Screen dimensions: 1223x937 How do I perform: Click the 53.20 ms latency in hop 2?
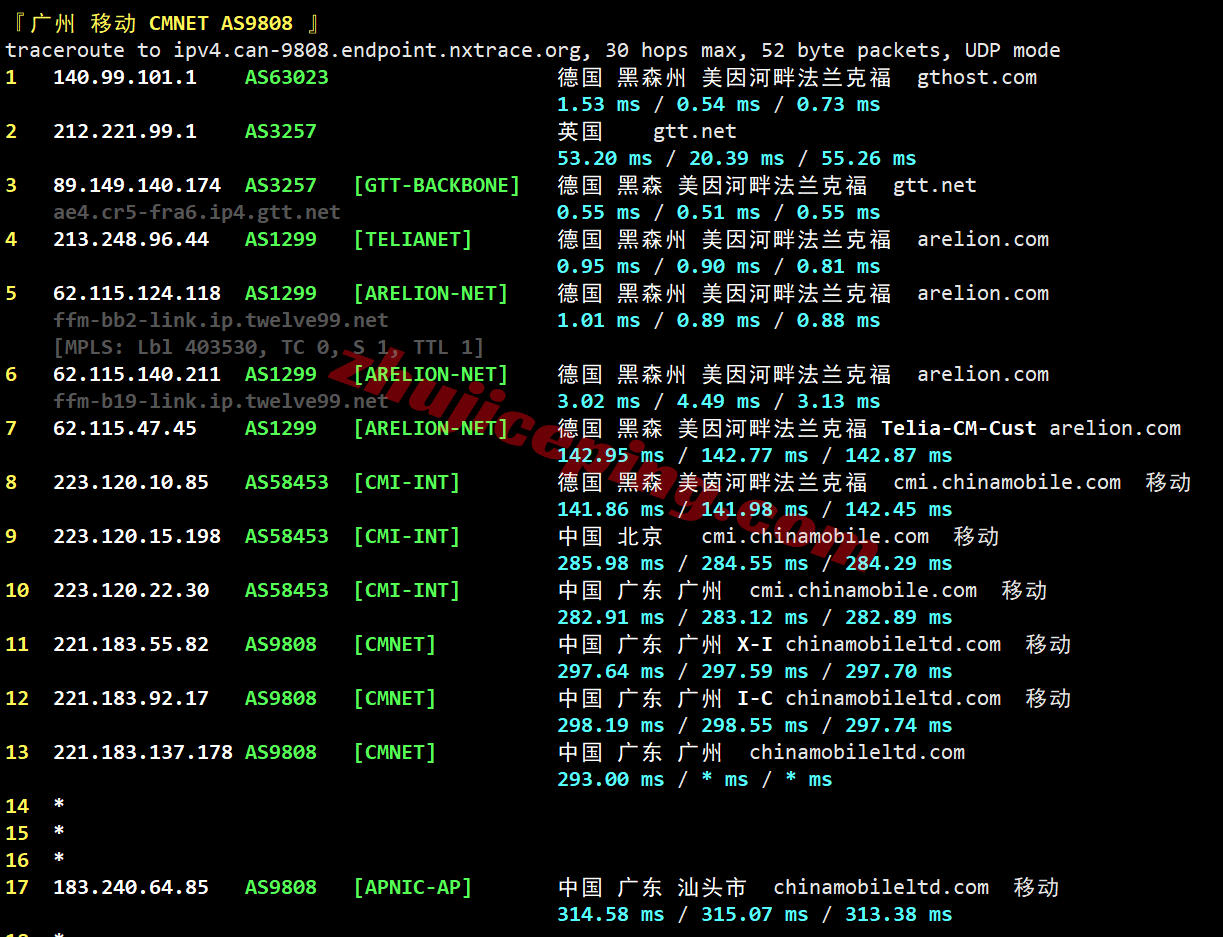coord(605,158)
